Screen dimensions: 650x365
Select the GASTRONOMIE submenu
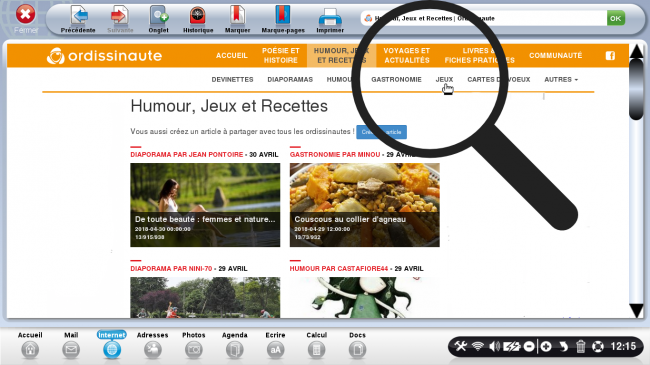396,79
